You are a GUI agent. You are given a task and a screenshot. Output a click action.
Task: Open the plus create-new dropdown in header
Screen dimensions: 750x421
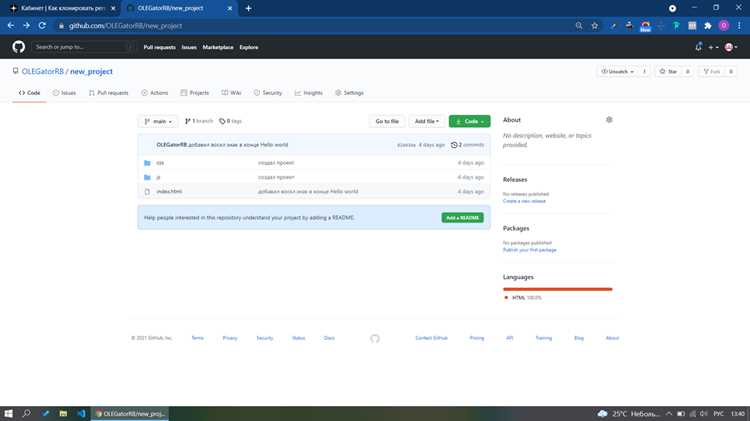713,47
